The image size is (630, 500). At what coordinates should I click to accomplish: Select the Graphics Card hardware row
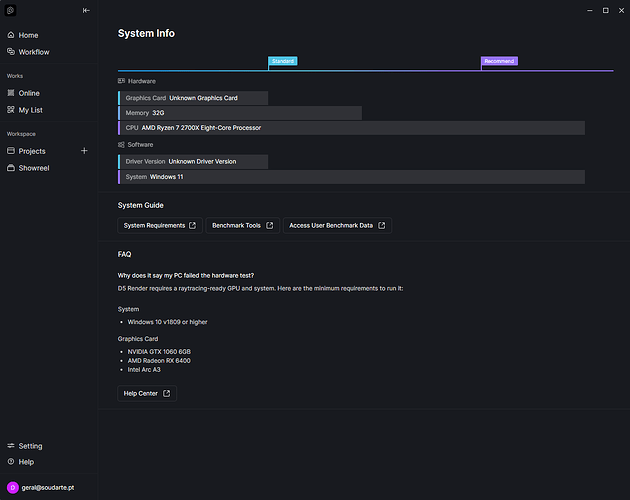tap(194, 98)
